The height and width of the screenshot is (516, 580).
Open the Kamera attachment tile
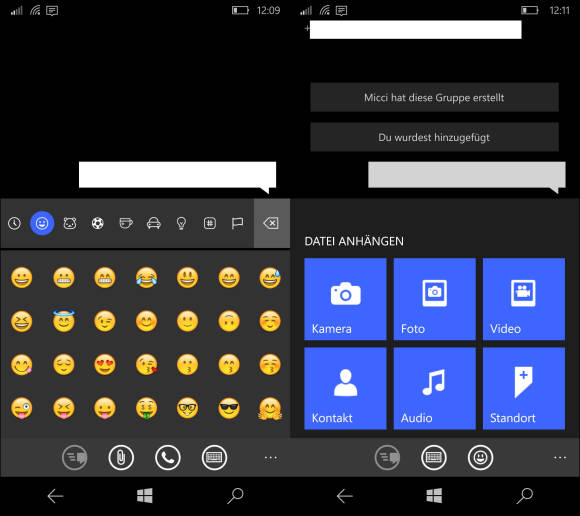click(345, 299)
